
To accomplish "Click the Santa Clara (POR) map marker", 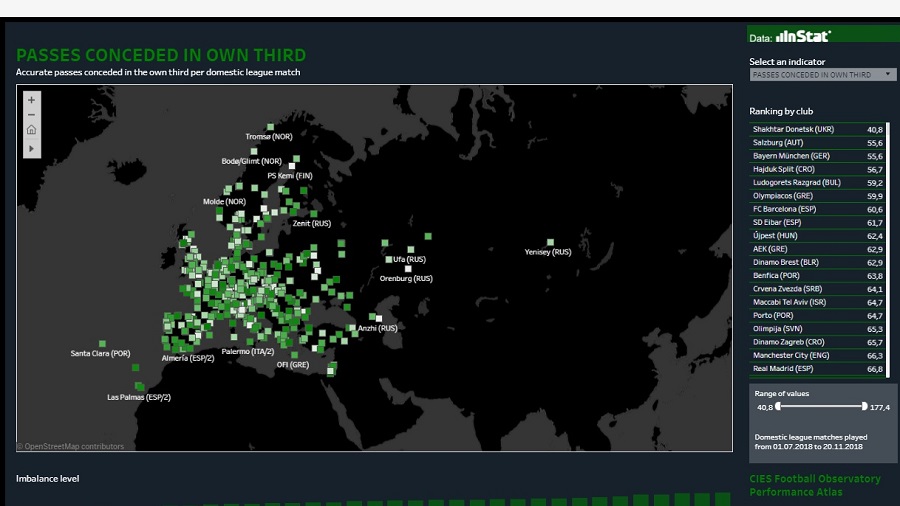I will tap(102, 344).
